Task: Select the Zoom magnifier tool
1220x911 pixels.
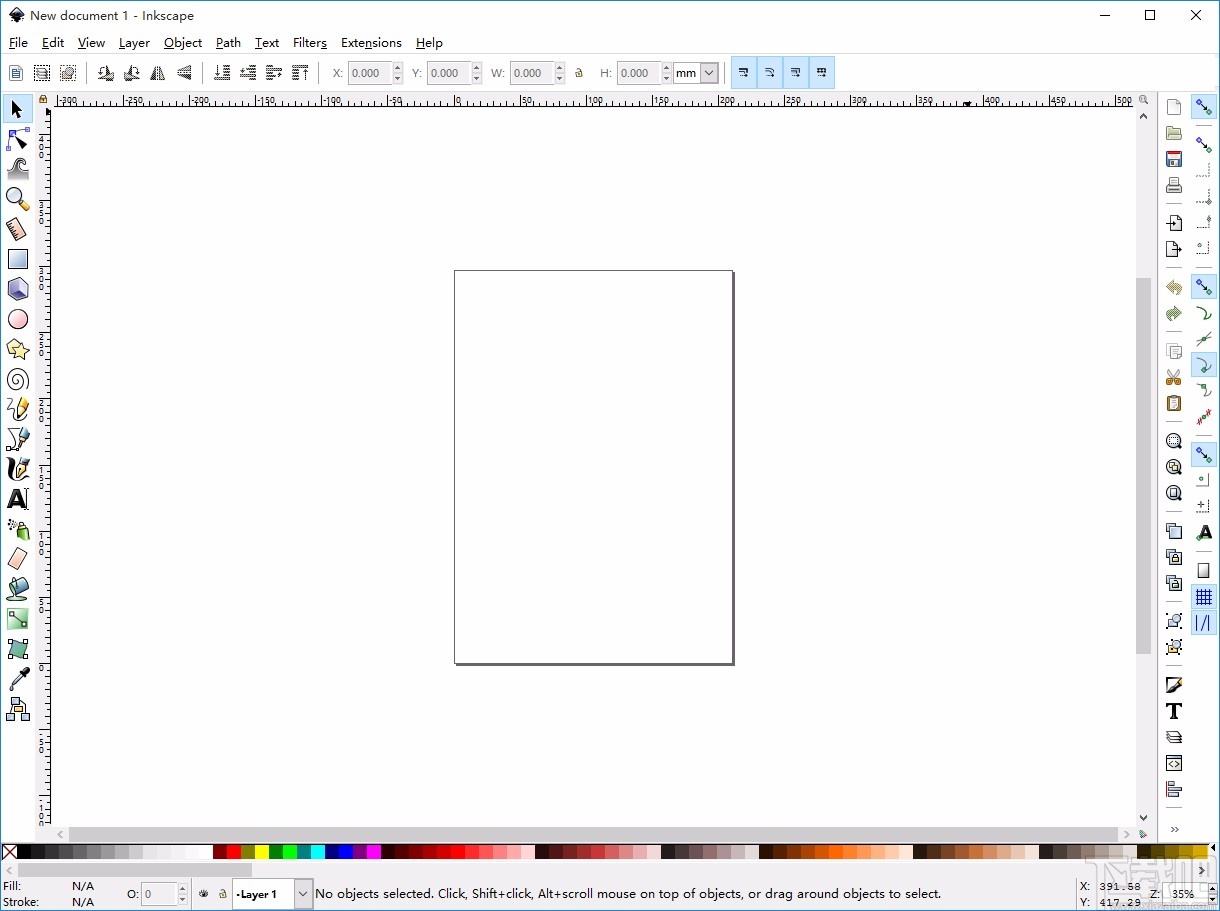Action: tap(17, 198)
